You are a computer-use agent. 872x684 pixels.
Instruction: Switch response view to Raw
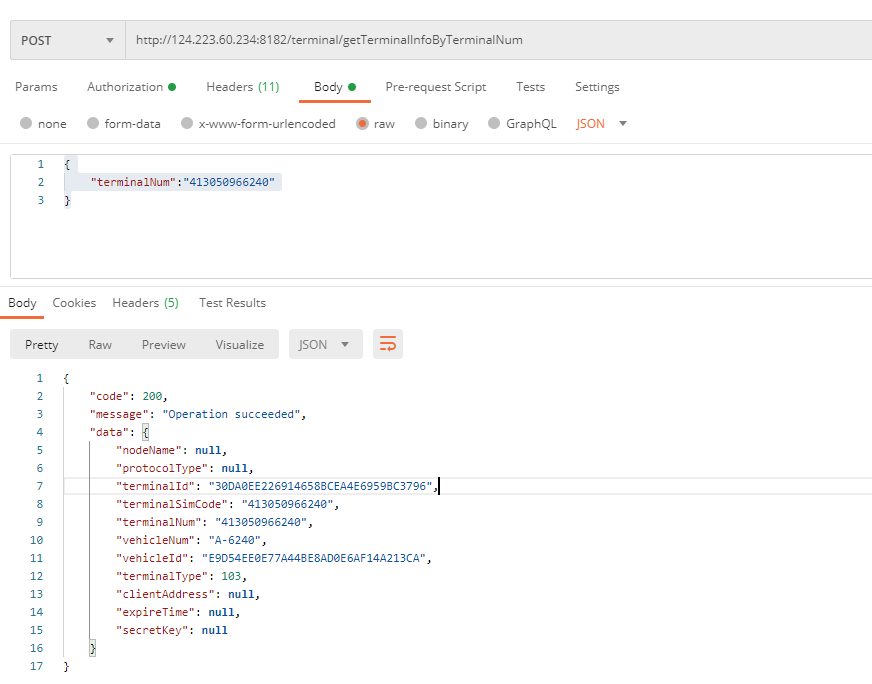tap(100, 344)
